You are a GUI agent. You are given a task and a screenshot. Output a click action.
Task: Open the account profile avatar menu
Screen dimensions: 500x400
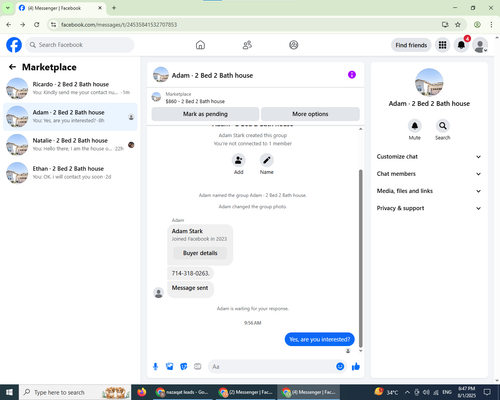coord(480,45)
